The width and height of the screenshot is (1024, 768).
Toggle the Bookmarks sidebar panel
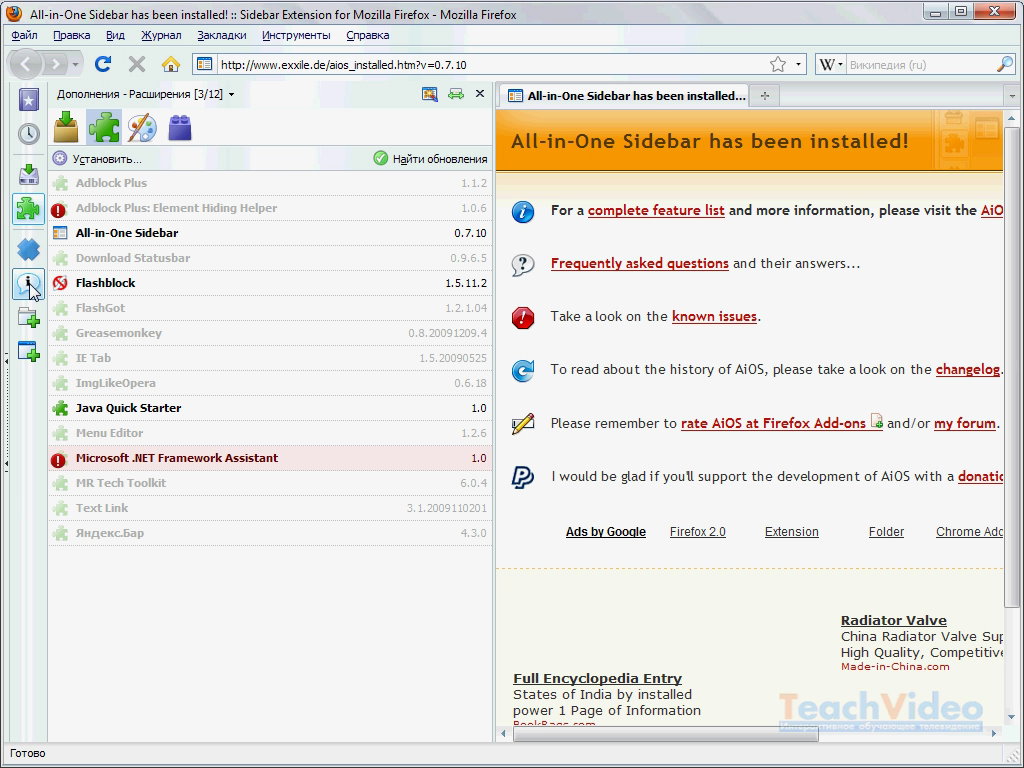pos(29,99)
